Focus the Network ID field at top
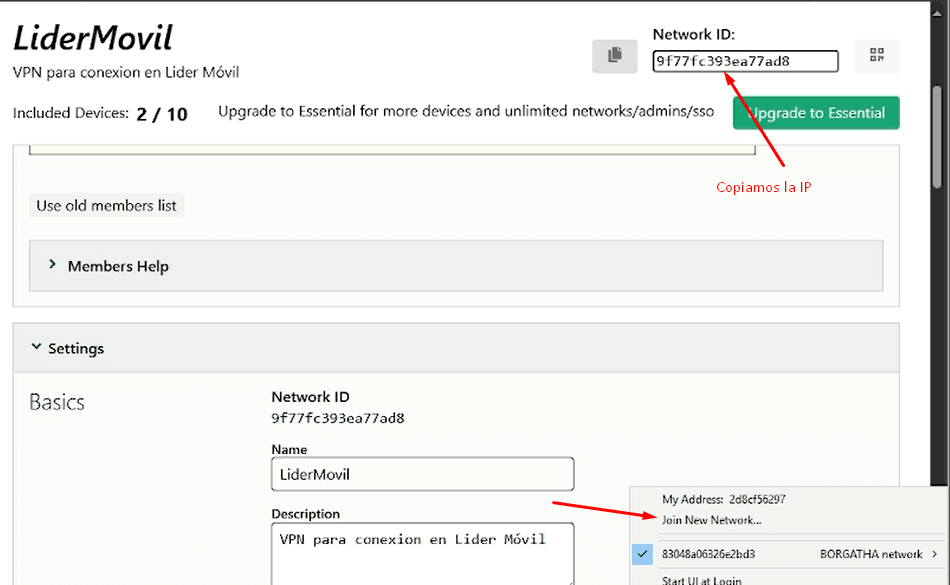This screenshot has width=950, height=585. [745, 62]
